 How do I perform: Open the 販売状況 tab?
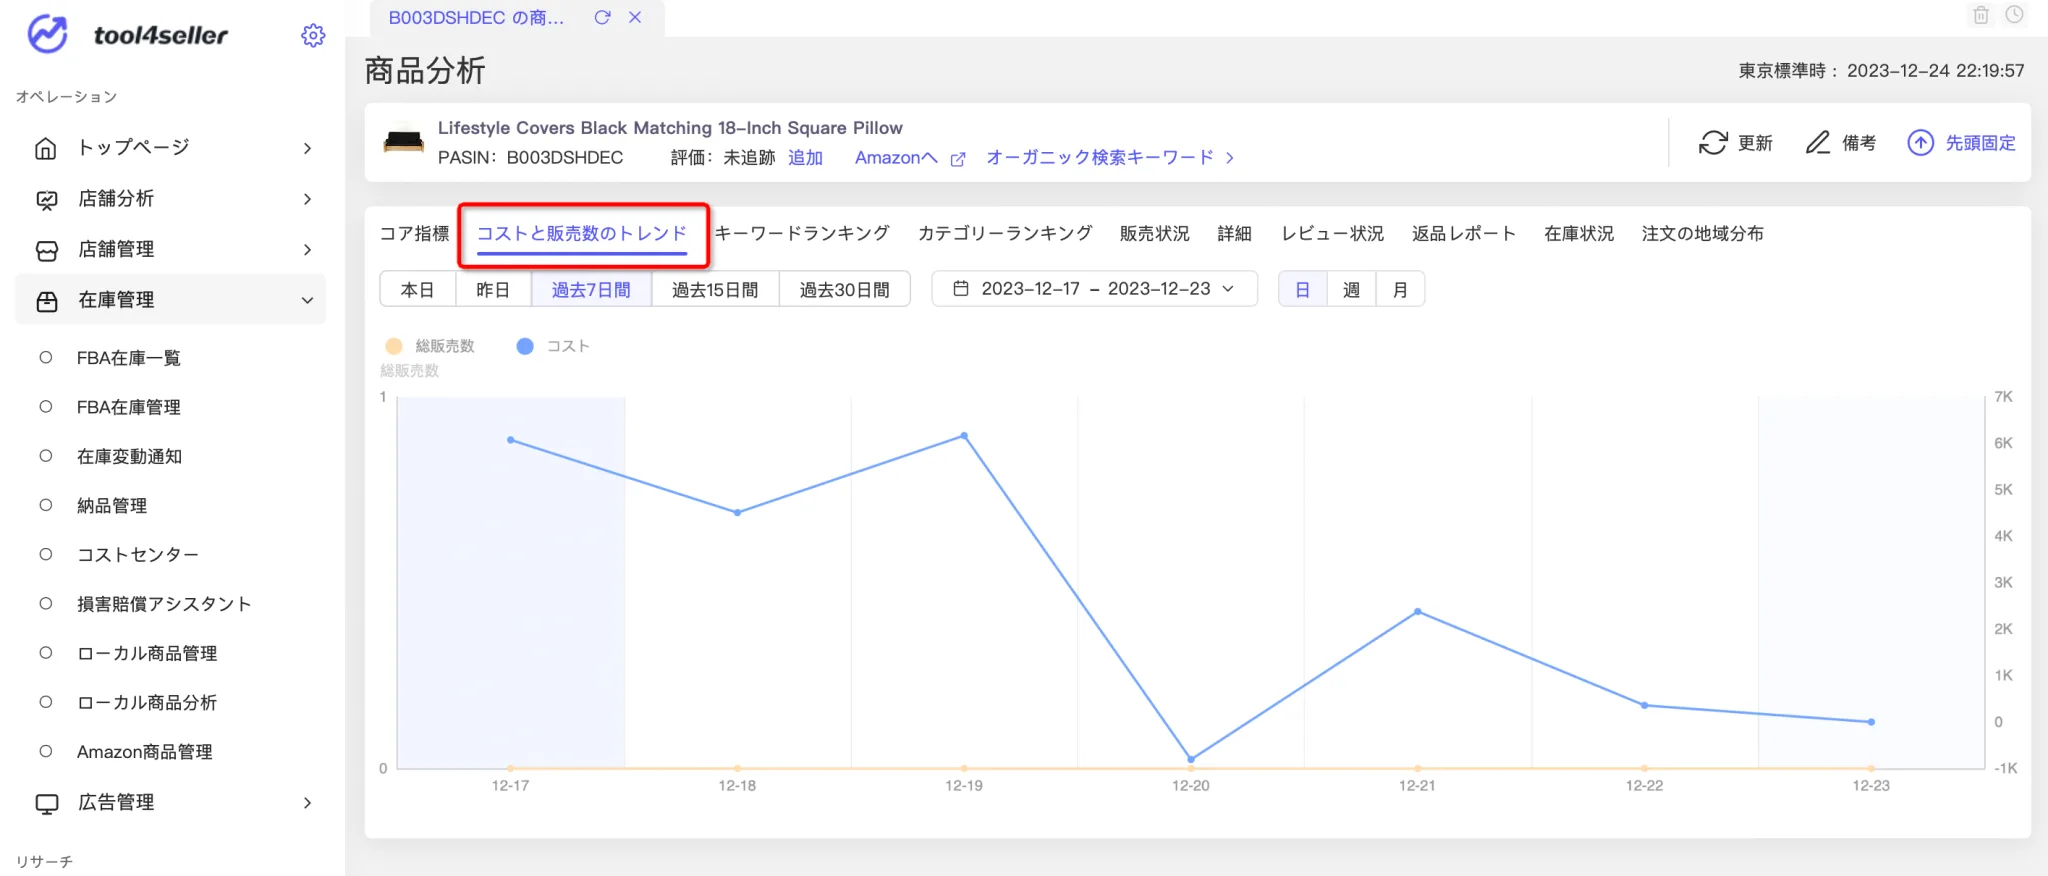click(x=1154, y=233)
